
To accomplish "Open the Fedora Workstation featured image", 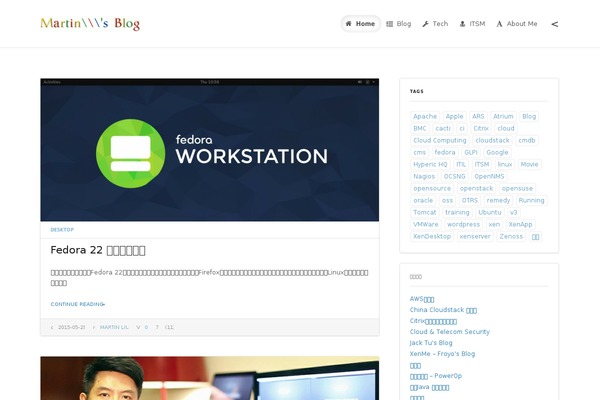I will 210,150.
